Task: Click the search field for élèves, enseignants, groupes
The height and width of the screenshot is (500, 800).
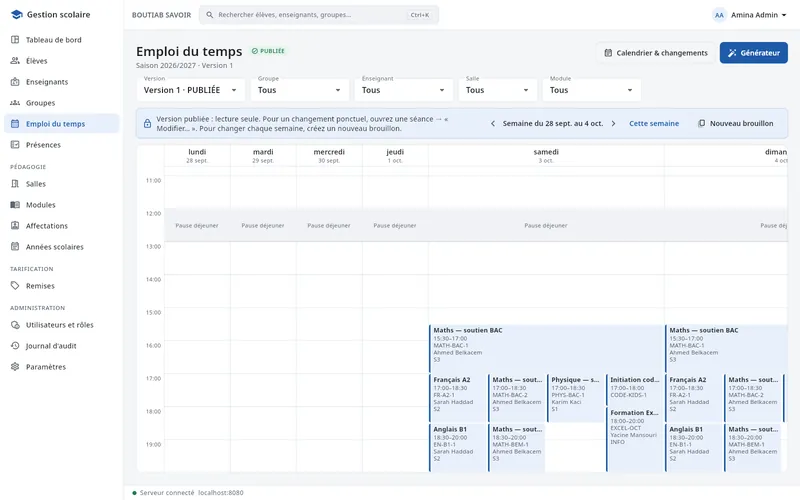Action: pos(319,15)
